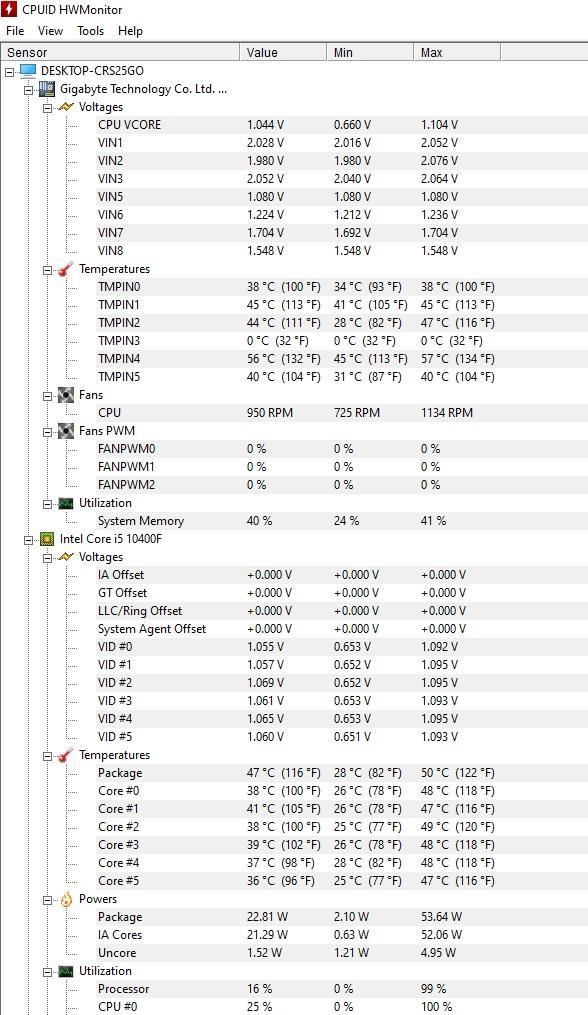This screenshot has width=588, height=1015.
Task: Open the Tools menu
Action: click(x=91, y=31)
